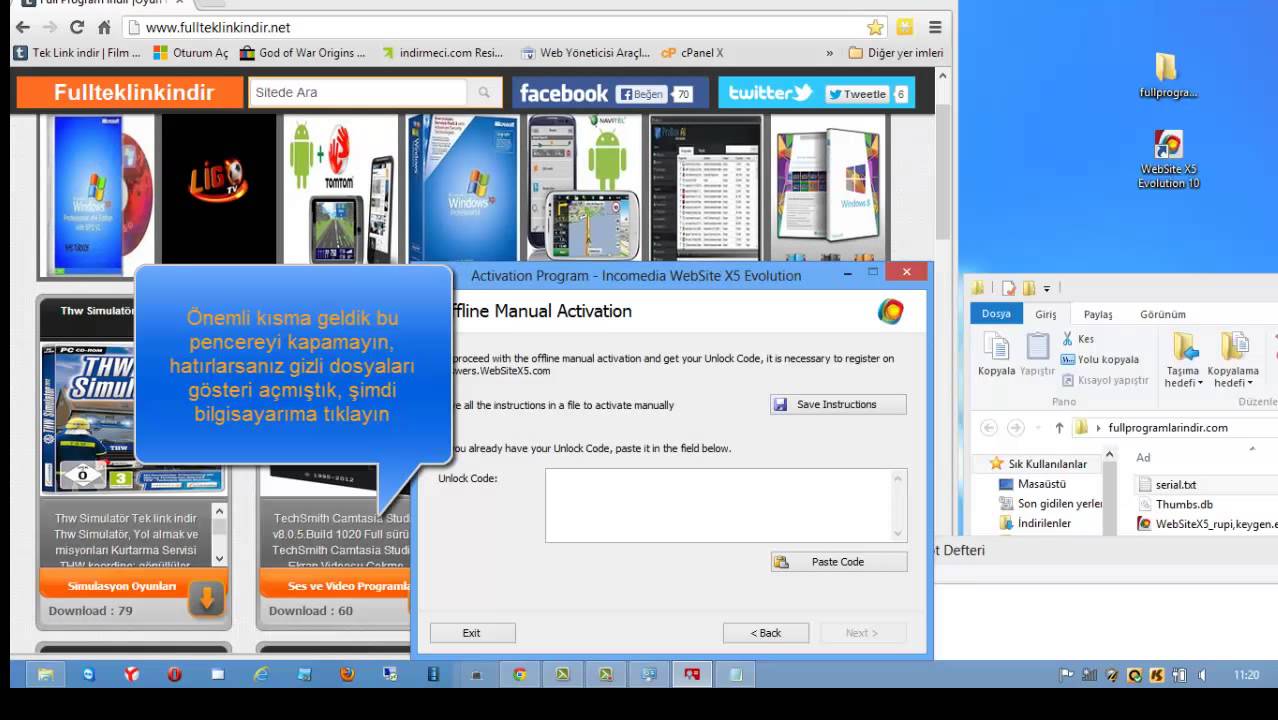Click the Ad column header

[x=1143, y=457]
